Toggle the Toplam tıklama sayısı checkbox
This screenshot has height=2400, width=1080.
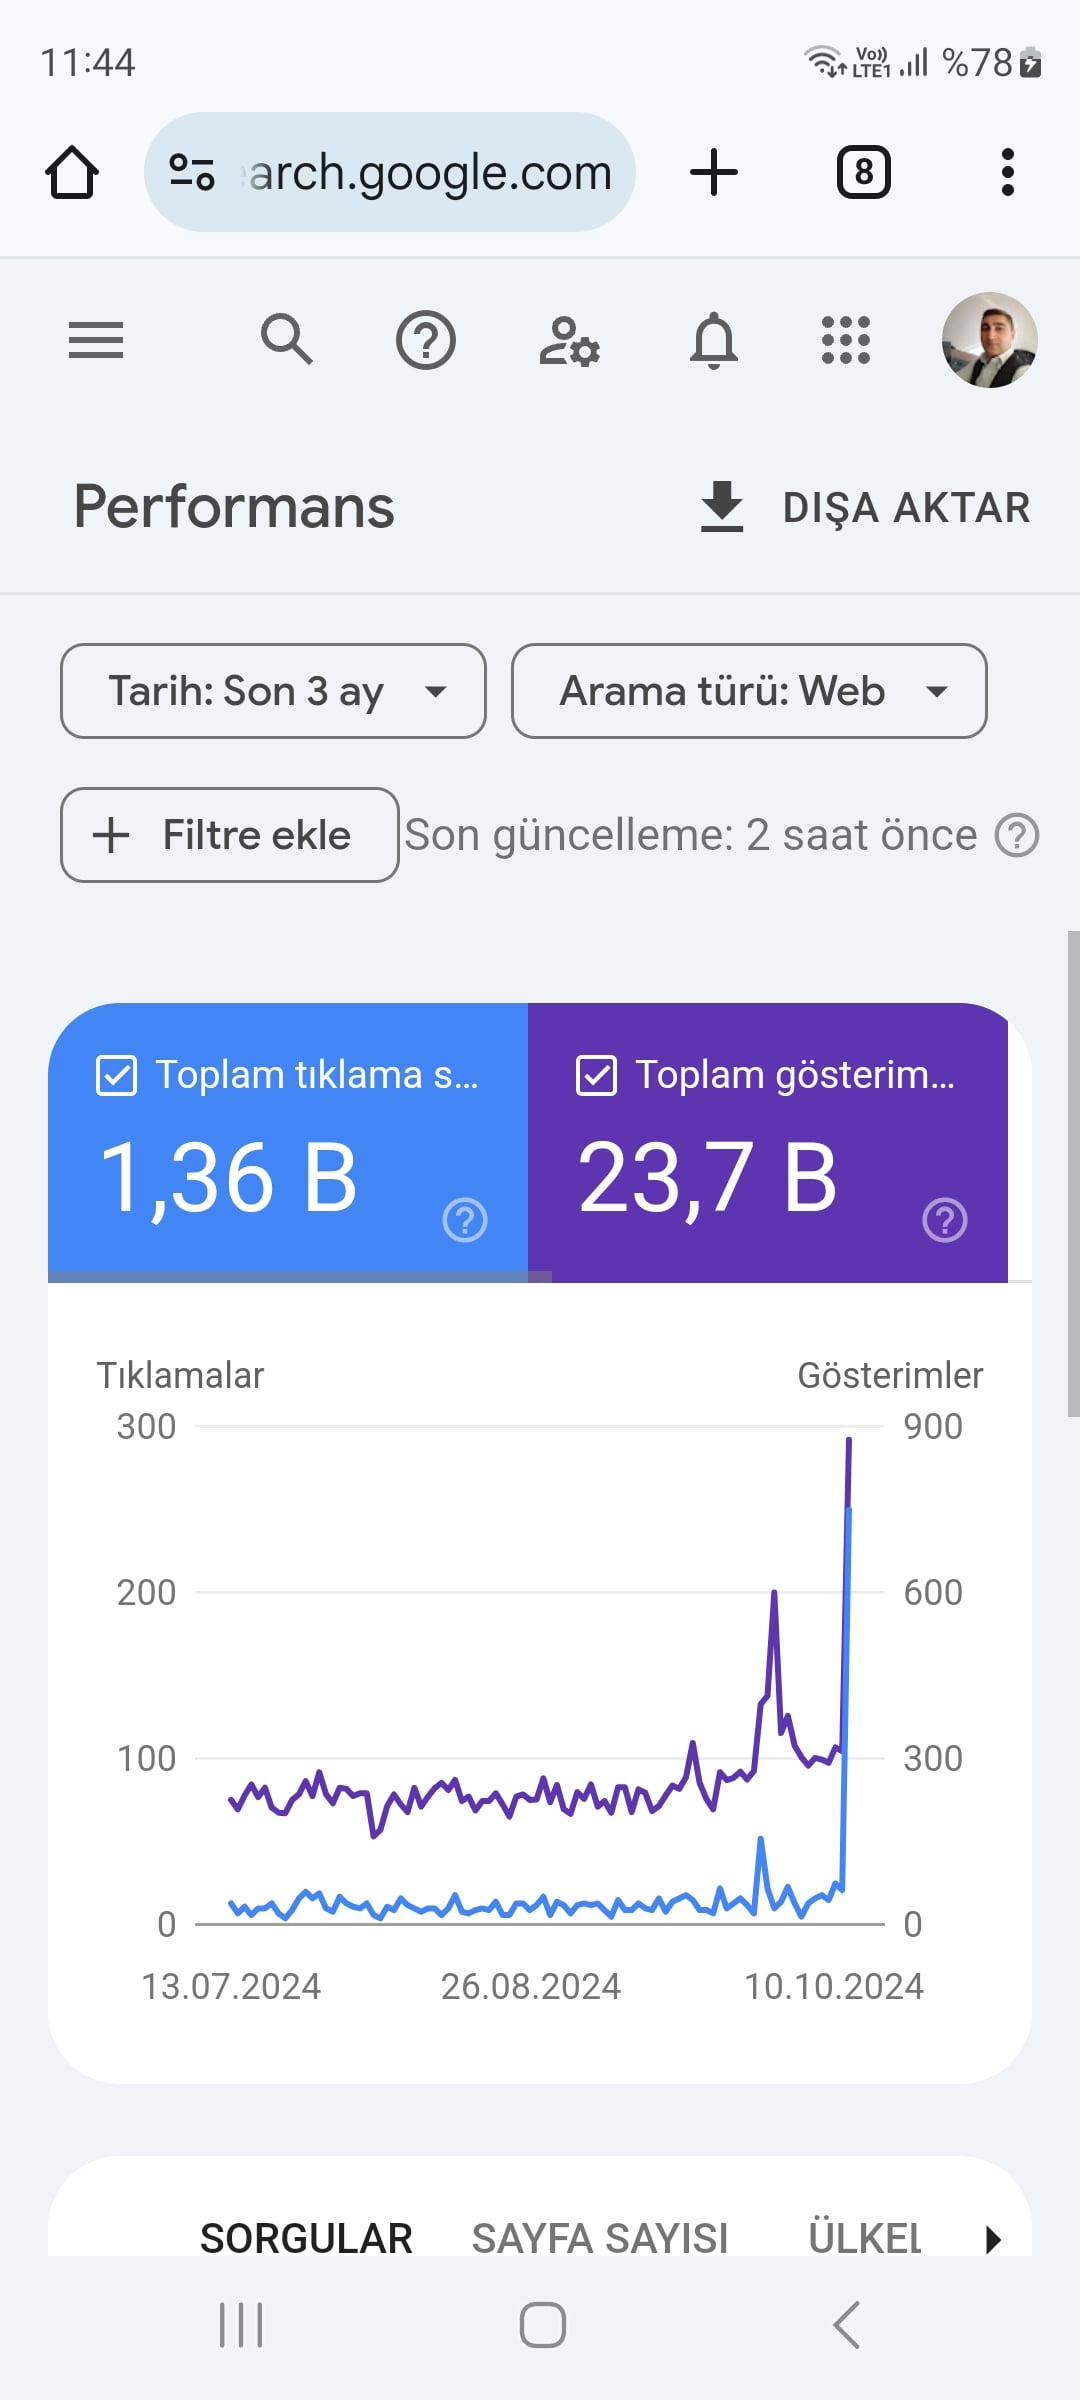point(116,1076)
